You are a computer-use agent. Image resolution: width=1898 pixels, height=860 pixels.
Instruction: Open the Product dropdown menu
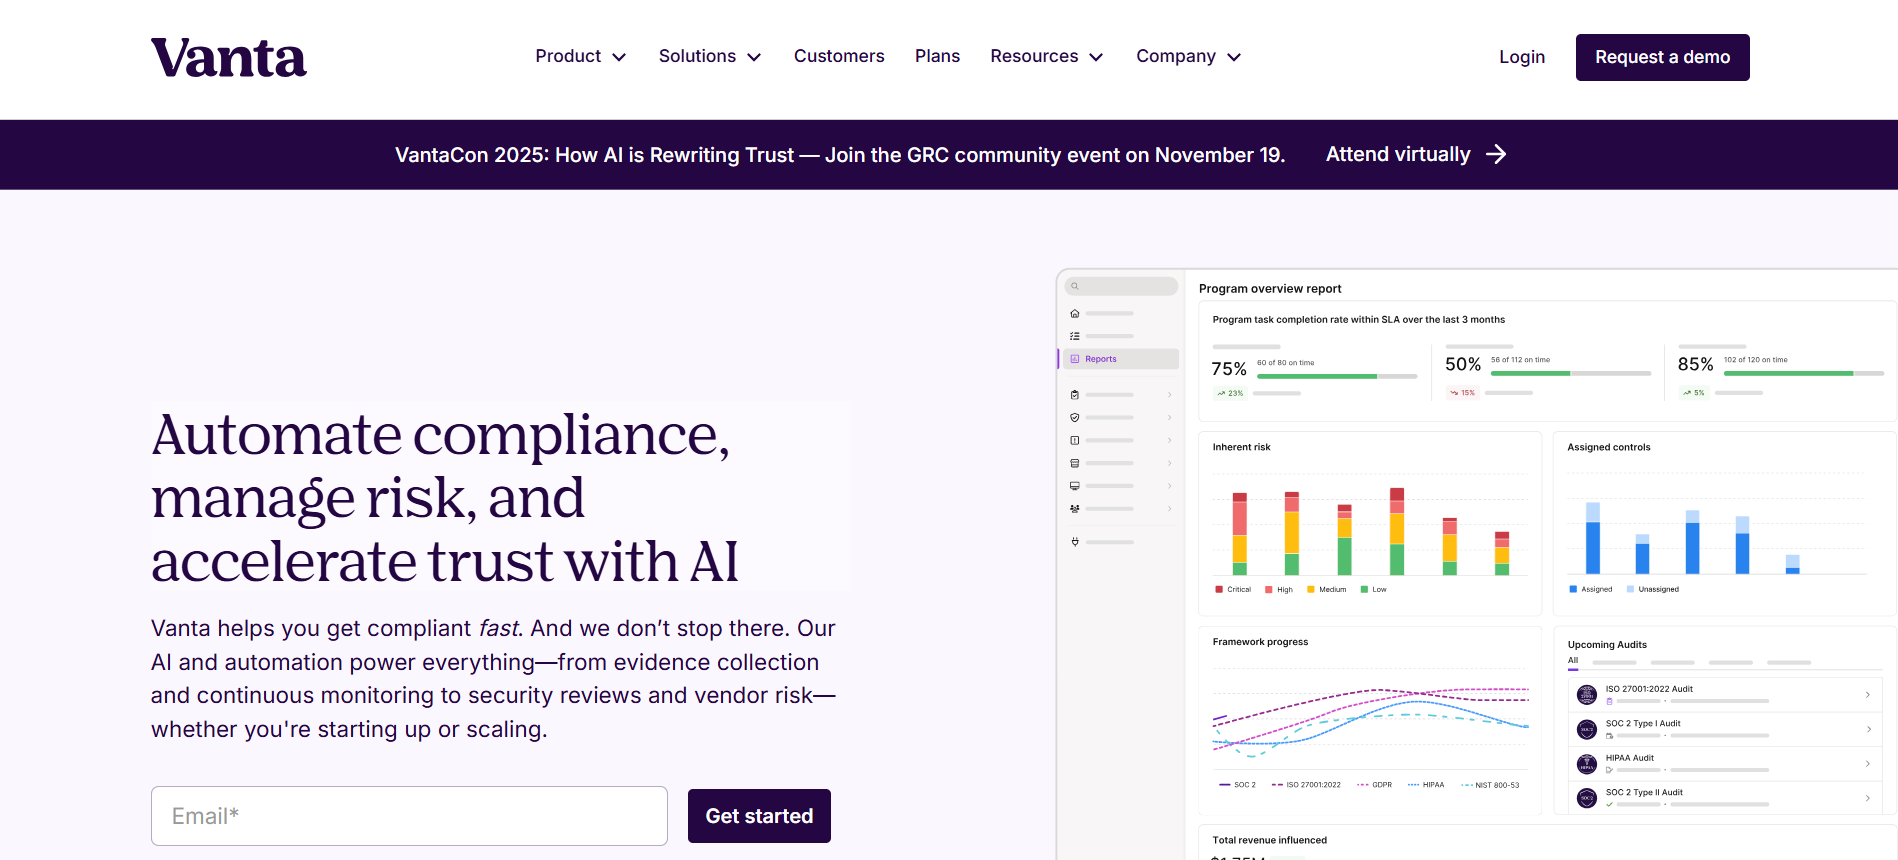tap(581, 57)
